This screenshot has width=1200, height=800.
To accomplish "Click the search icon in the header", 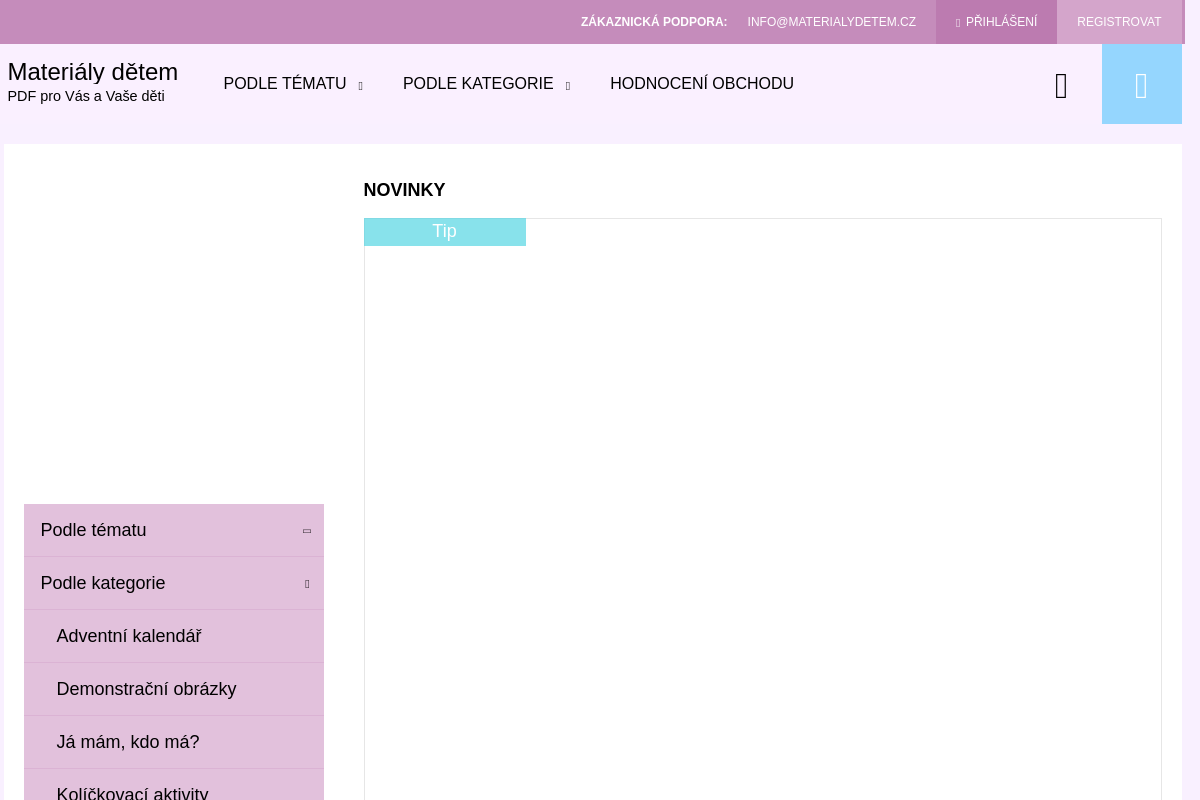I will click(1061, 86).
